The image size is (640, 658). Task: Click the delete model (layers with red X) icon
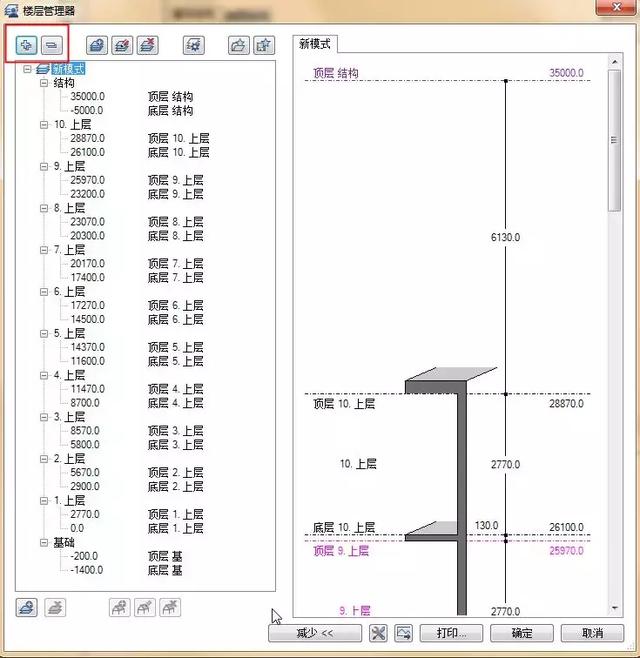point(148,45)
